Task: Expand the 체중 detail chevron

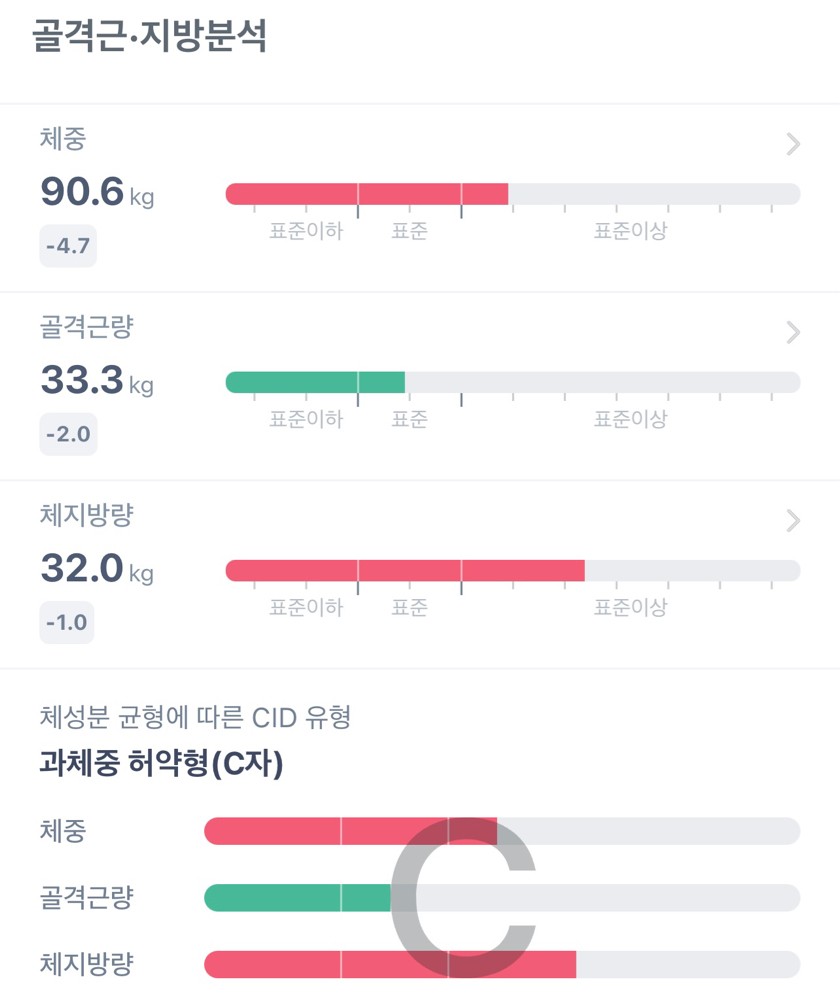Action: (793, 145)
